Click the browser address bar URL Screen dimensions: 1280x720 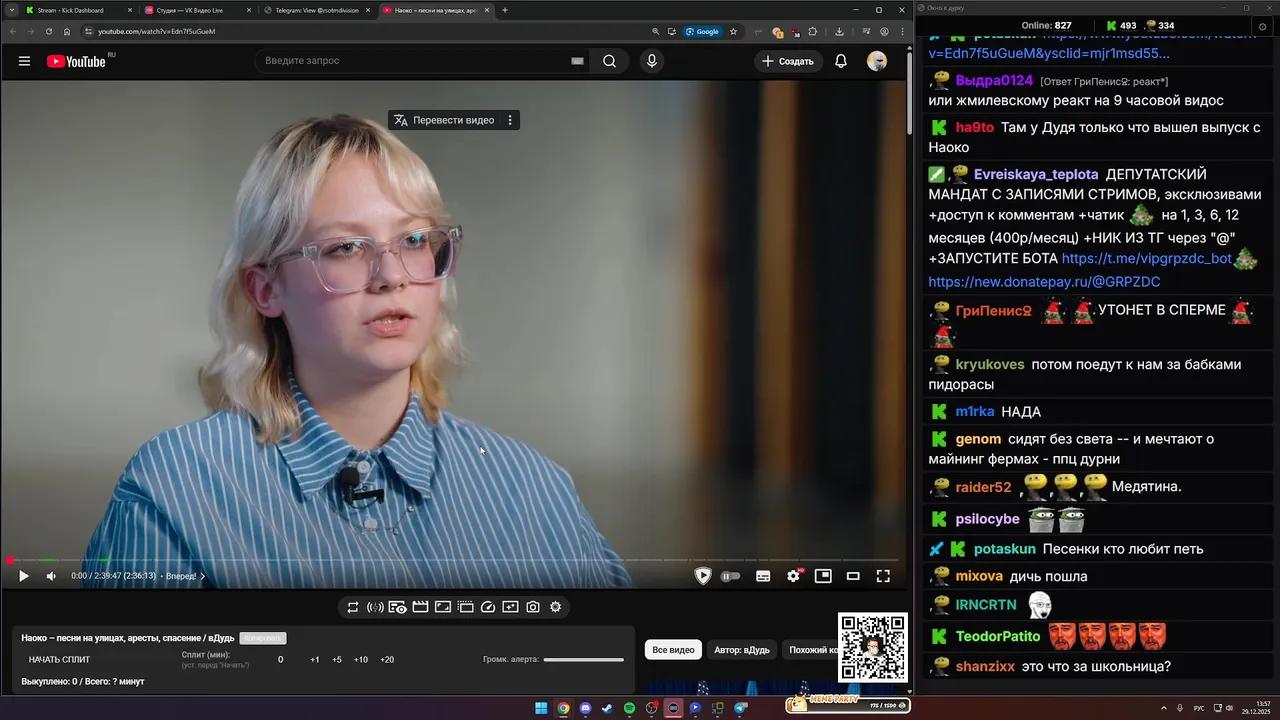click(x=156, y=31)
